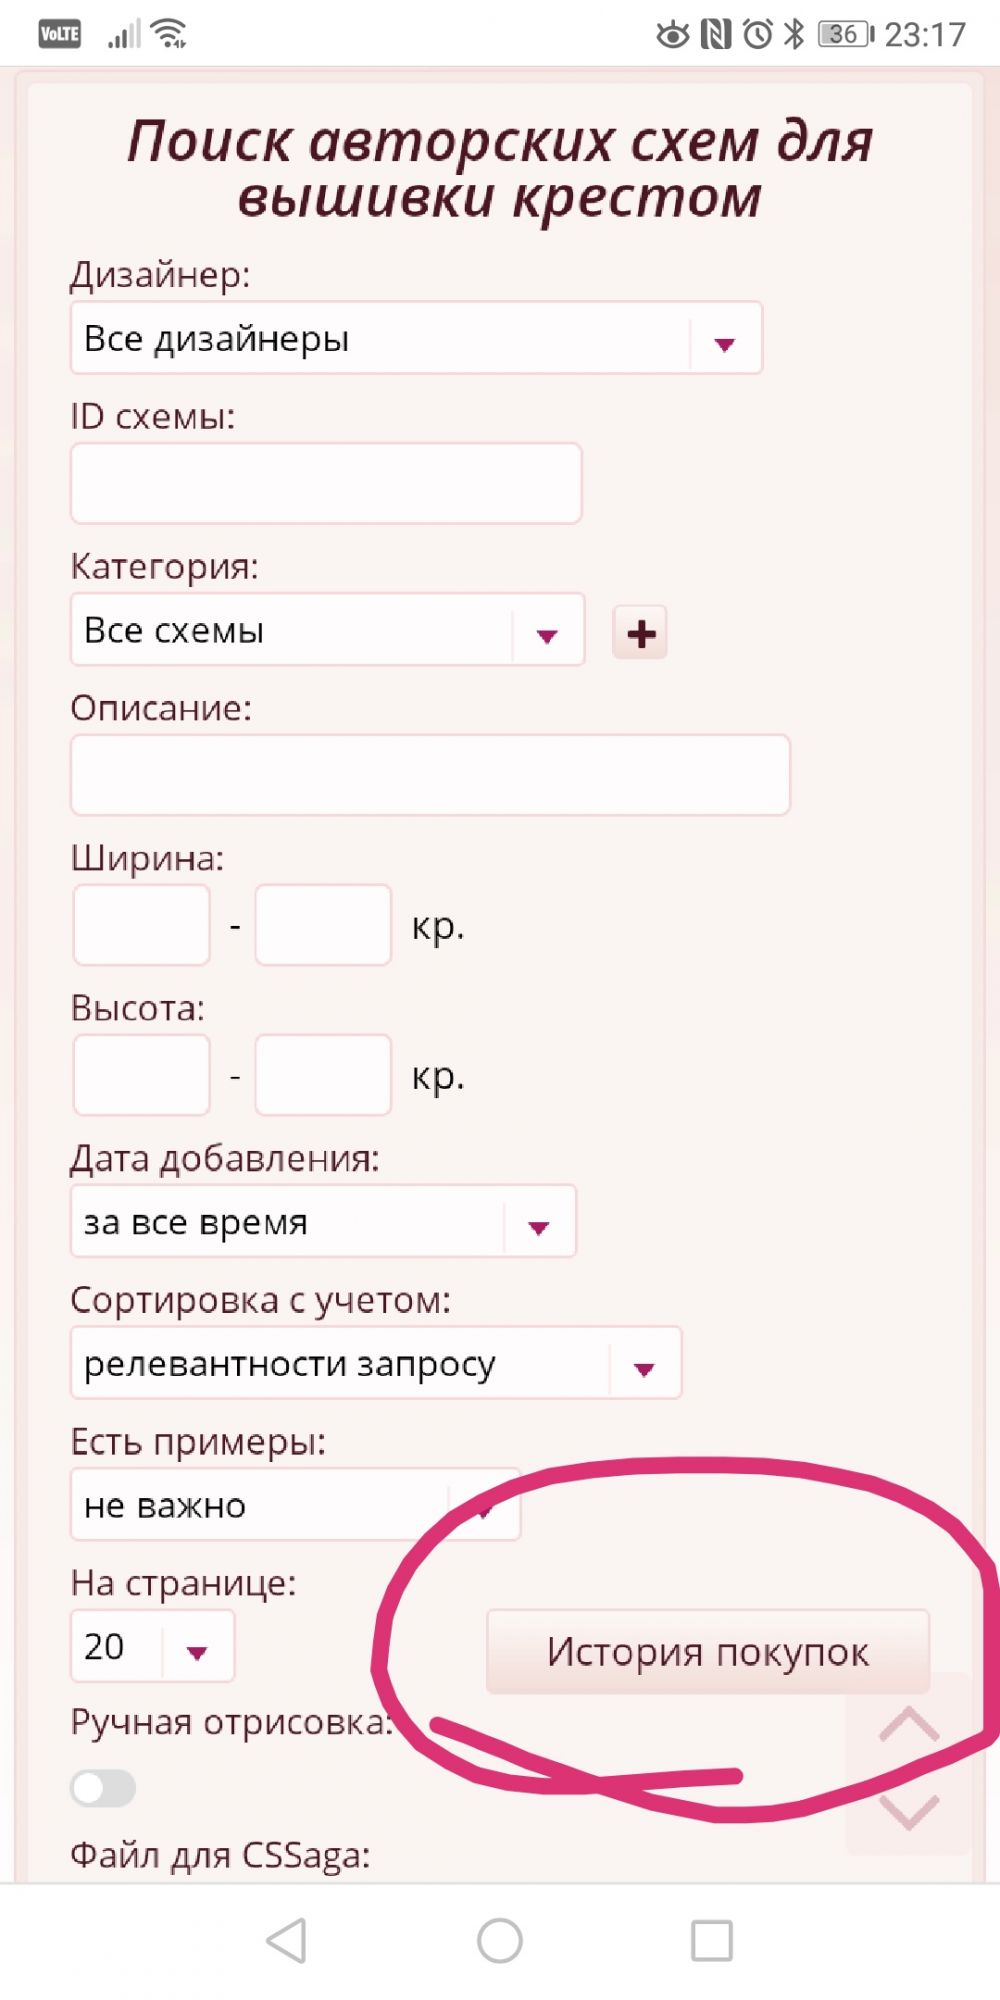Click into the Описание text field
Viewport: 1000px width, 2000px height.
tap(430, 775)
